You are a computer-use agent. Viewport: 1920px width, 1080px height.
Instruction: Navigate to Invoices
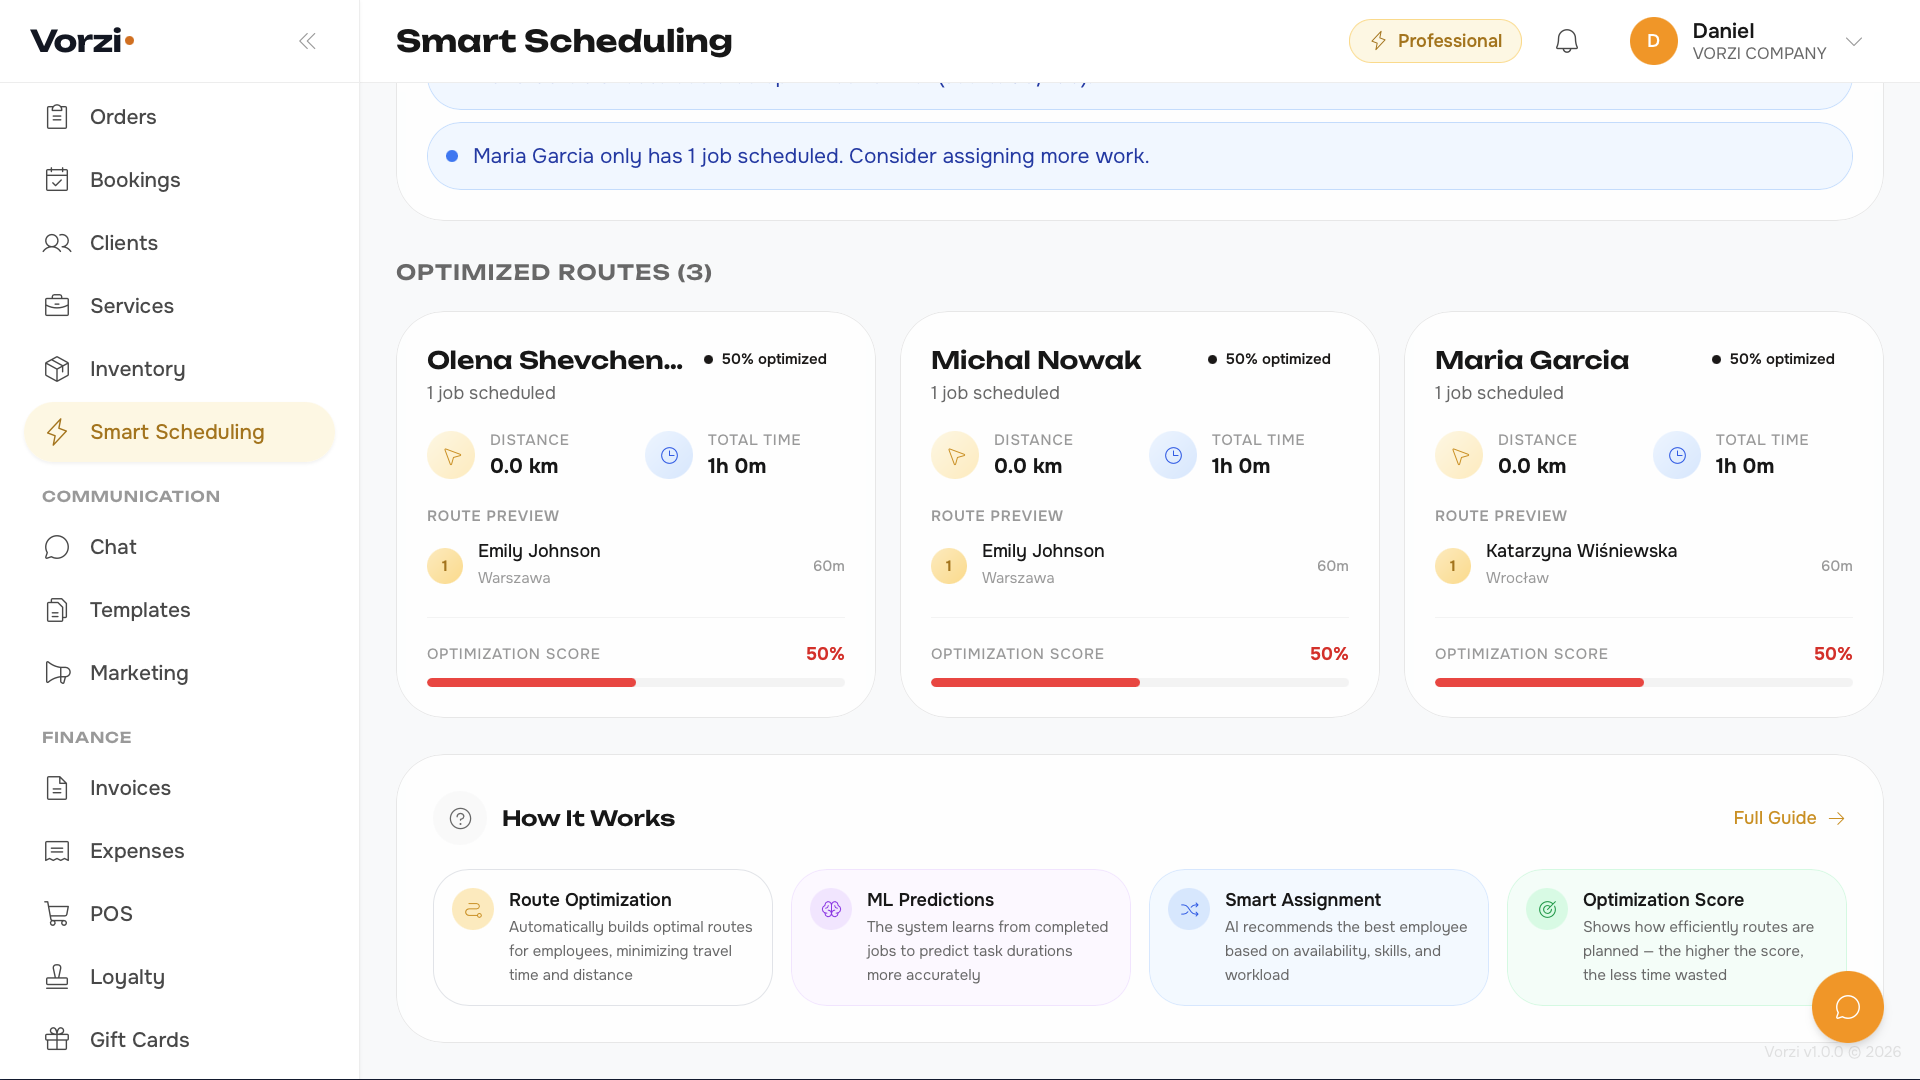[x=179, y=788]
